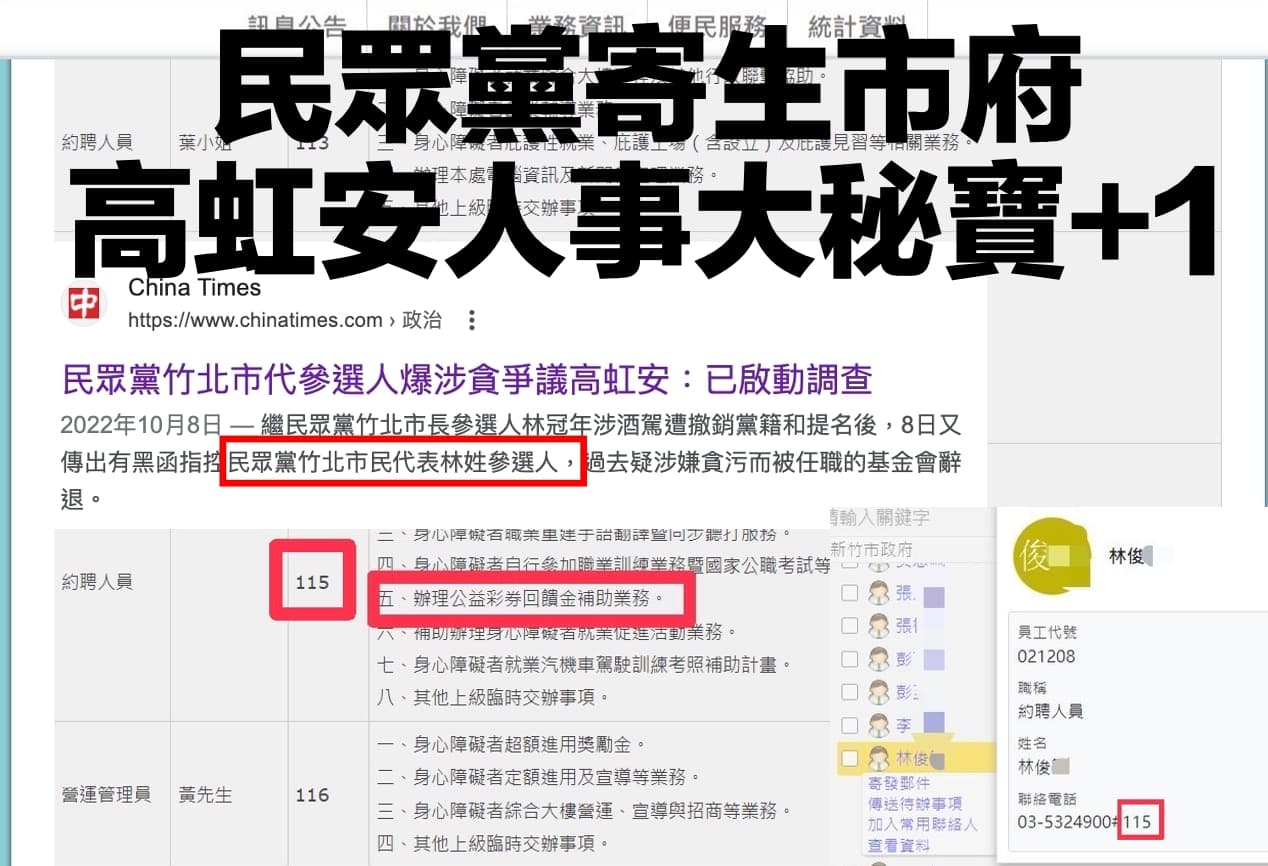The image size is (1268, 866).
Task: Click the 六、補助辦理身心障礙者就業促進活動業務 line
Action: click(x=558, y=632)
